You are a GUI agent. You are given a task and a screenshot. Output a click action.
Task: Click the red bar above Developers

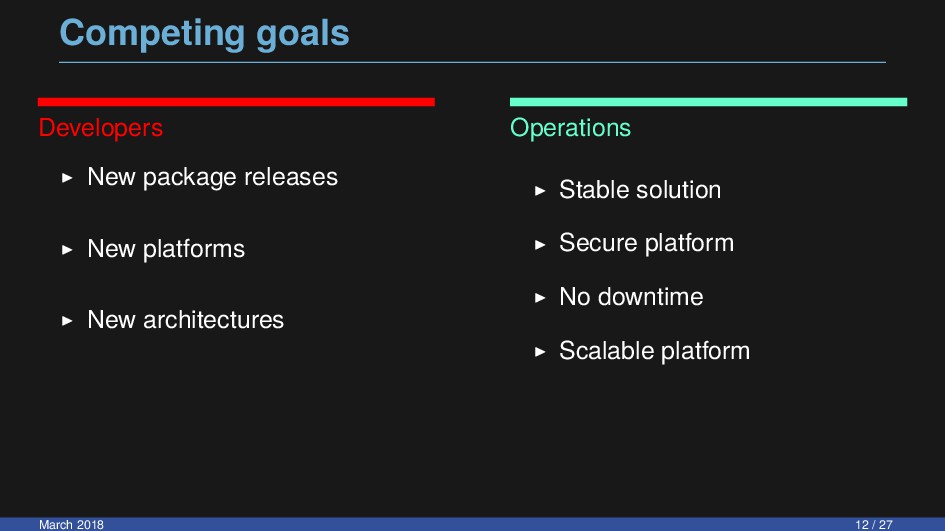236,102
